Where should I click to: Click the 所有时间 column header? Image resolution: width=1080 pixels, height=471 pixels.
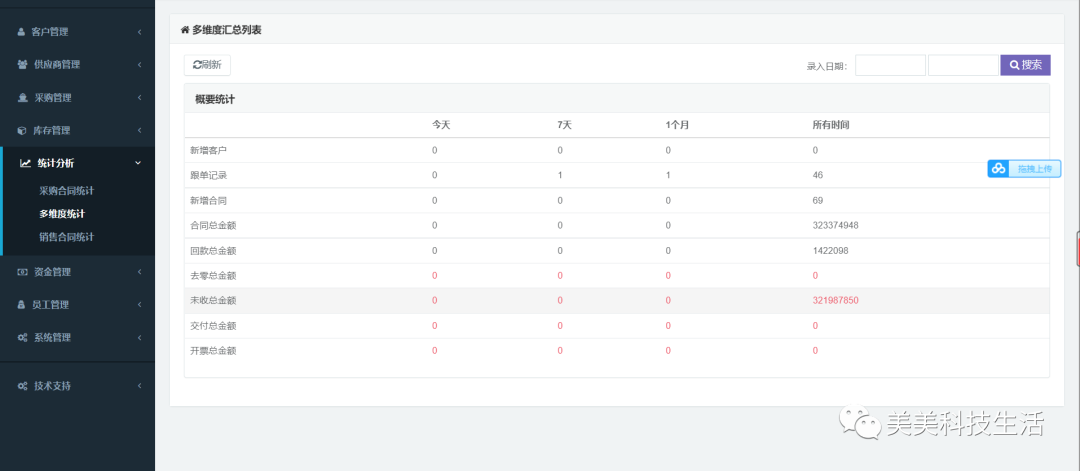[831, 125]
